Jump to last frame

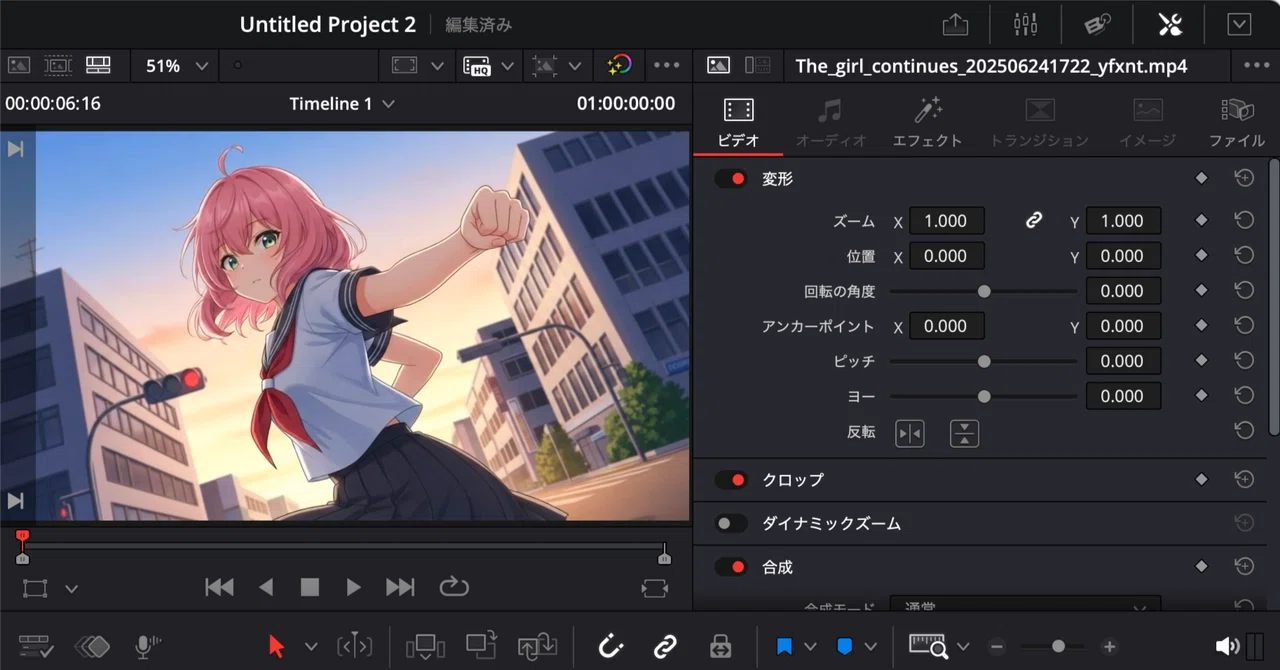tap(400, 587)
